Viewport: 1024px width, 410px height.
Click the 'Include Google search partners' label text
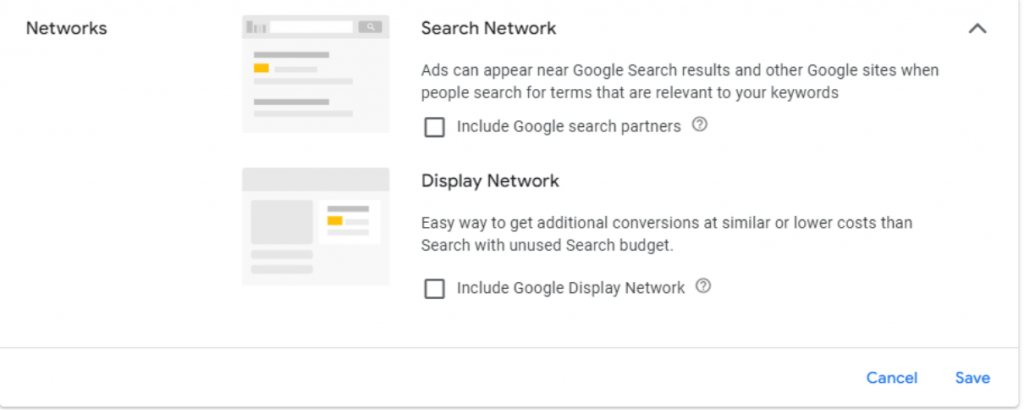[569, 126]
